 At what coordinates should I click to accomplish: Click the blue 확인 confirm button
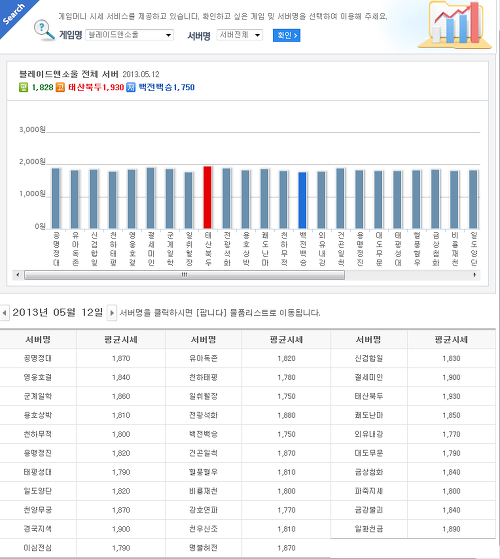click(287, 35)
